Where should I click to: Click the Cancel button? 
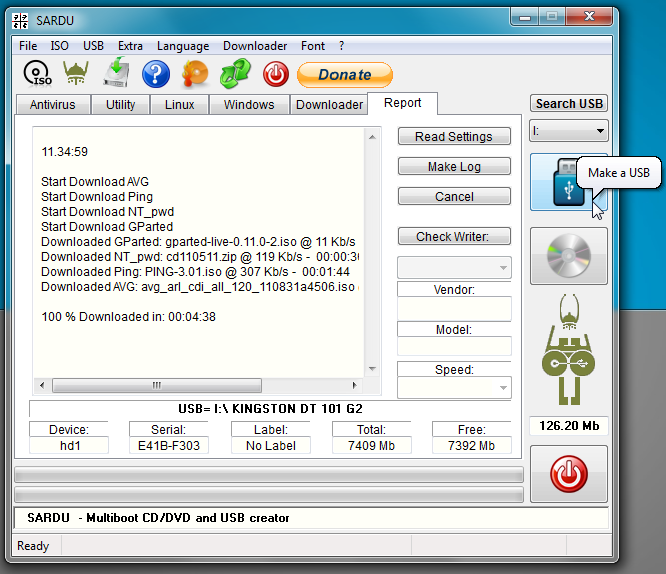454,197
